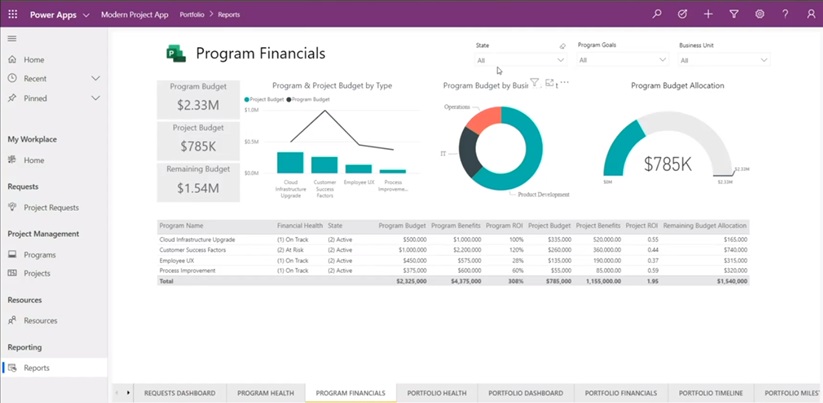This screenshot has height=403, width=823.
Task: Click the search magnifier icon
Action: [x=657, y=14]
